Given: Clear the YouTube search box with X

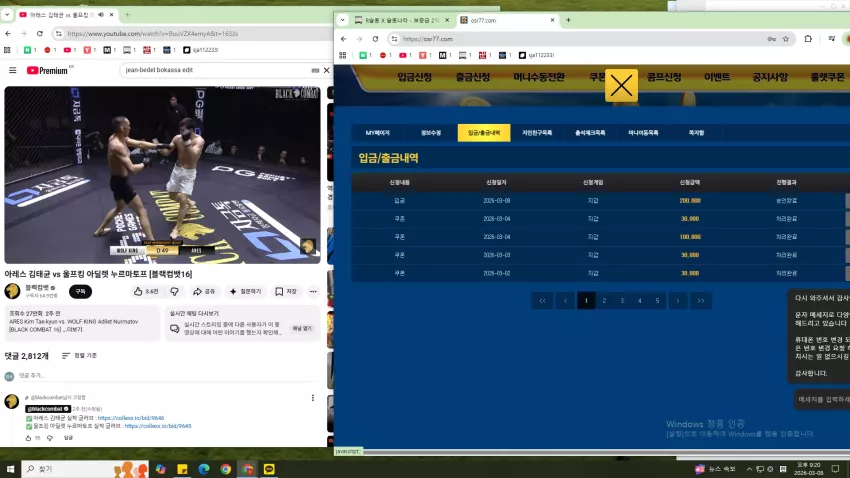Looking at the screenshot, I should (x=326, y=70).
